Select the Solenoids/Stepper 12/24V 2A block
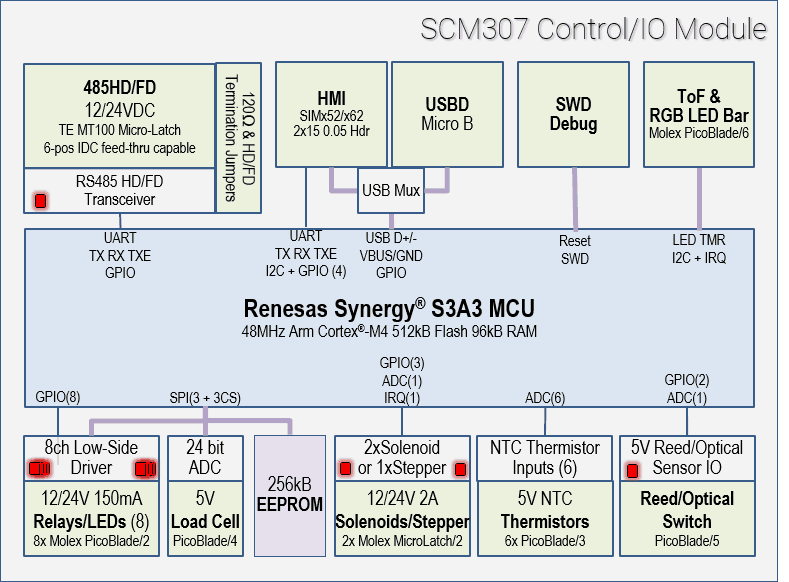This screenshot has height=582, width=789. [x=402, y=519]
